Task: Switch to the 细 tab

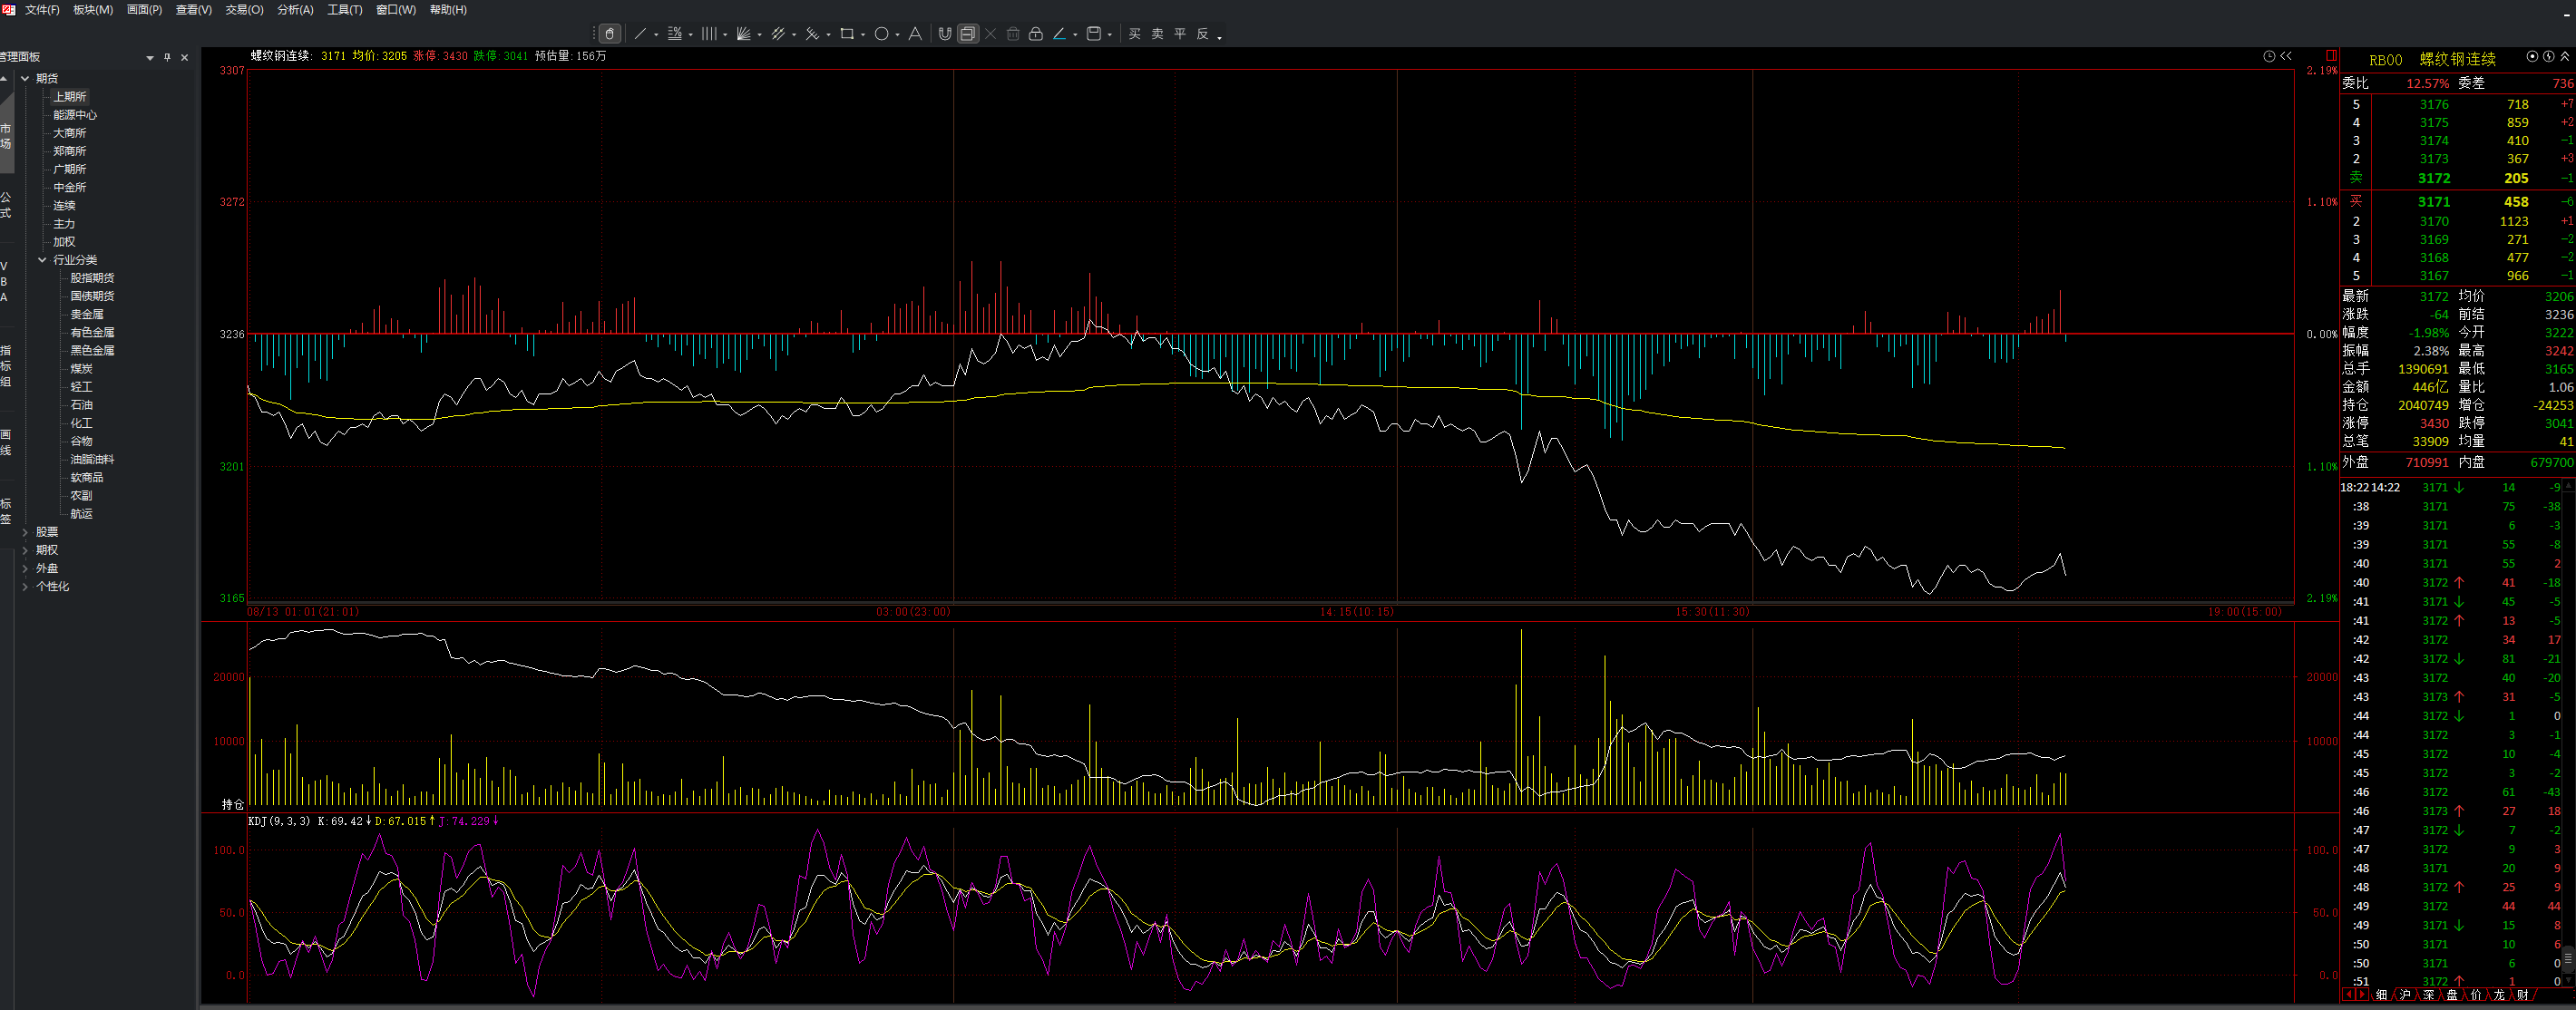Action: pos(2382,995)
